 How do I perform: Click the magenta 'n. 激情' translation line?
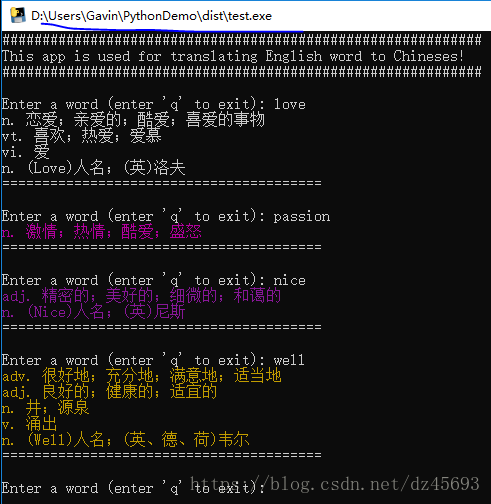click(101, 232)
